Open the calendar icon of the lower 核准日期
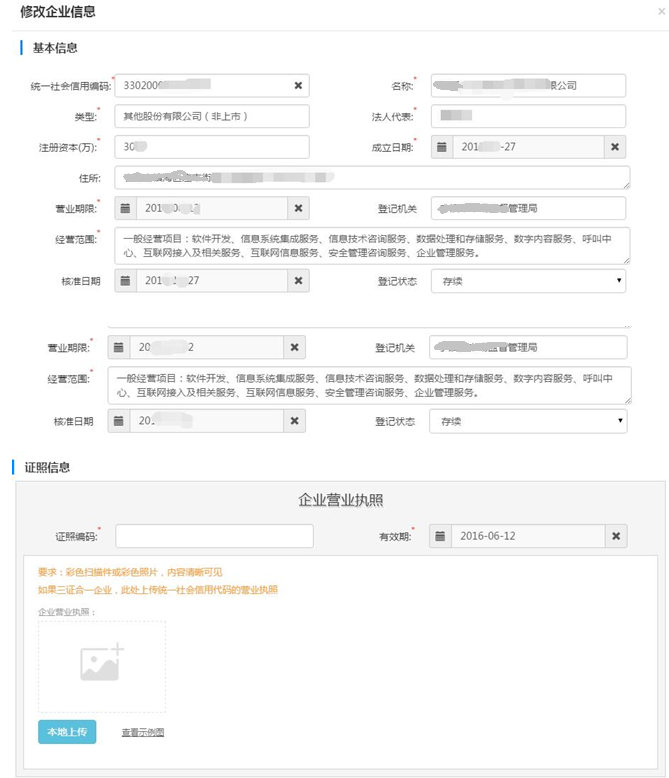Viewport: 669px width, 778px height. click(x=119, y=421)
